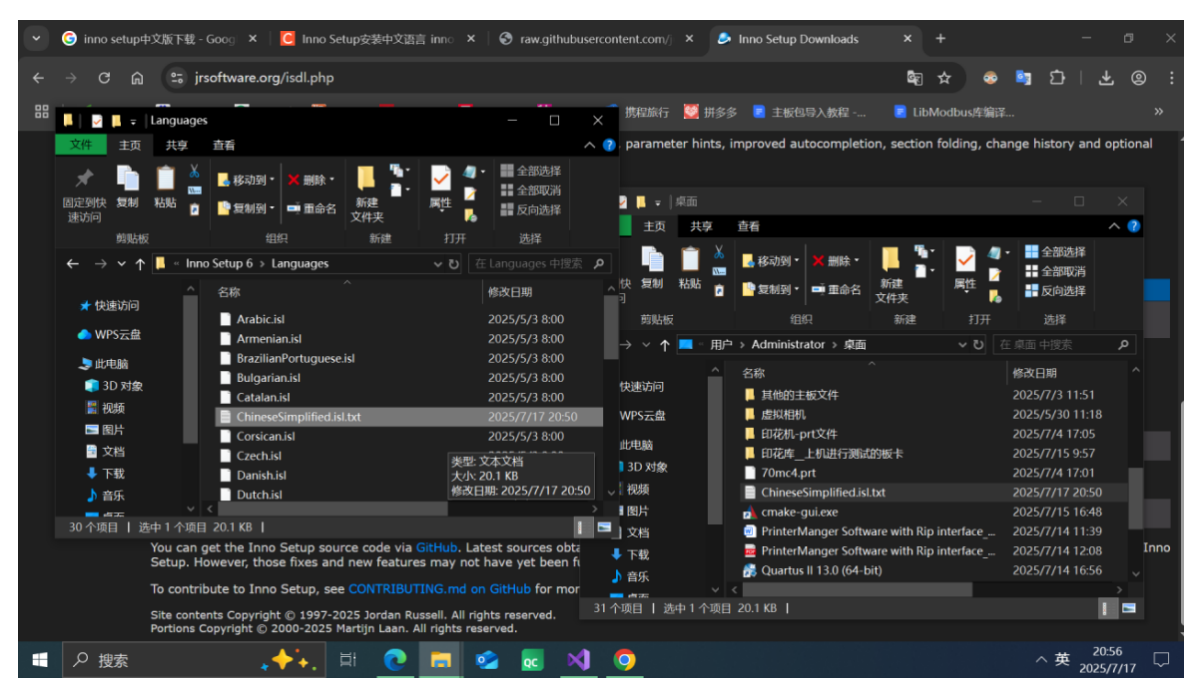
Task: Open Share (共享) tab in Languages window
Action: click(x=176, y=145)
